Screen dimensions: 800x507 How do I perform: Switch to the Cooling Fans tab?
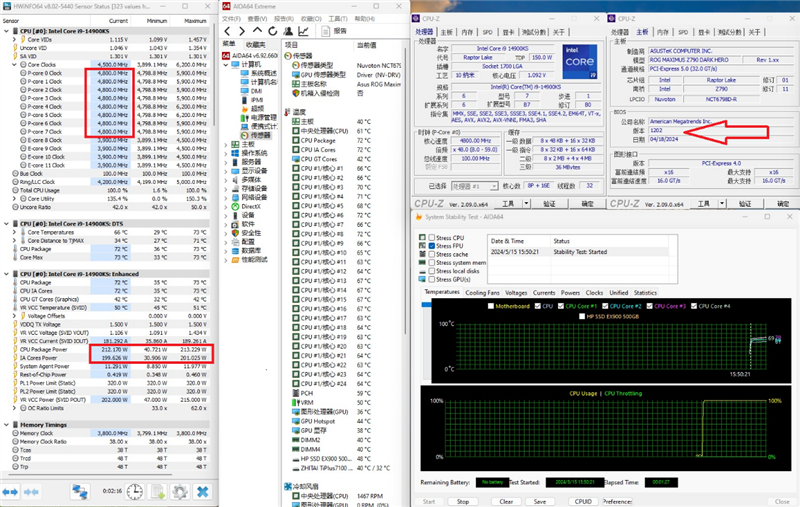[x=481, y=292]
